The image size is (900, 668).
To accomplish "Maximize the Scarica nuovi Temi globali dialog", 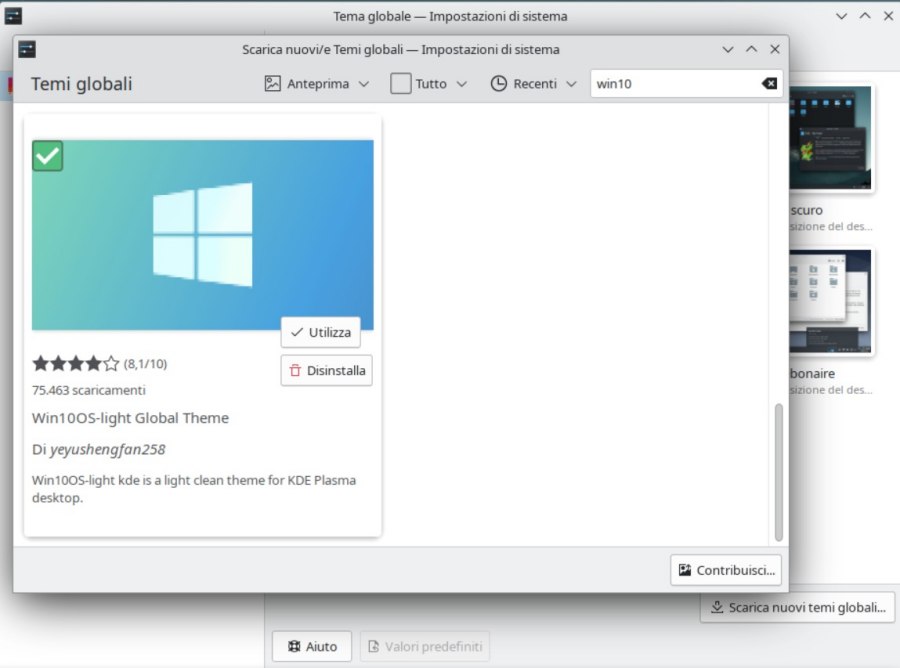I will click(x=751, y=49).
